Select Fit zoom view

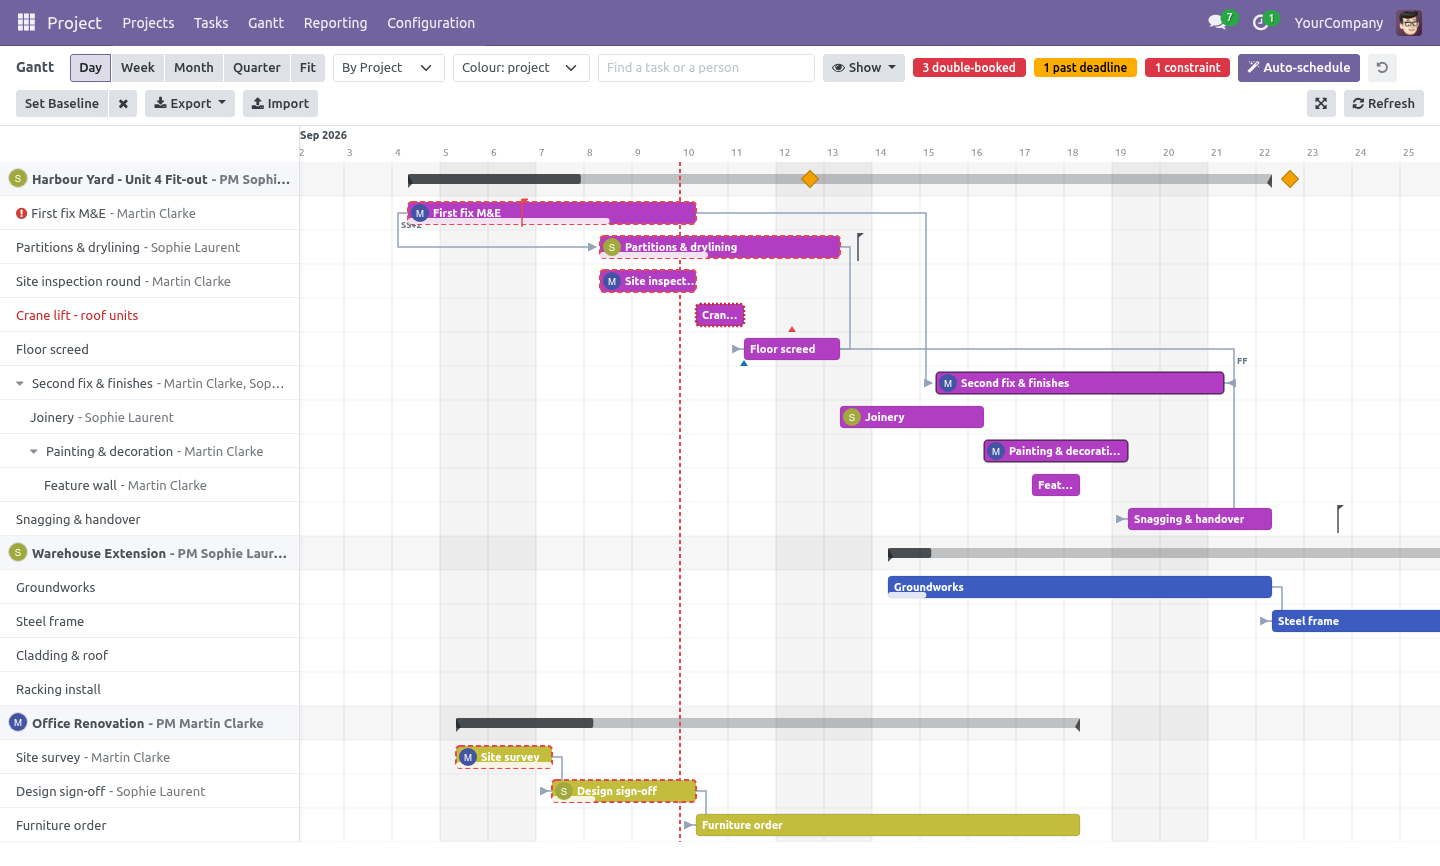pos(308,68)
